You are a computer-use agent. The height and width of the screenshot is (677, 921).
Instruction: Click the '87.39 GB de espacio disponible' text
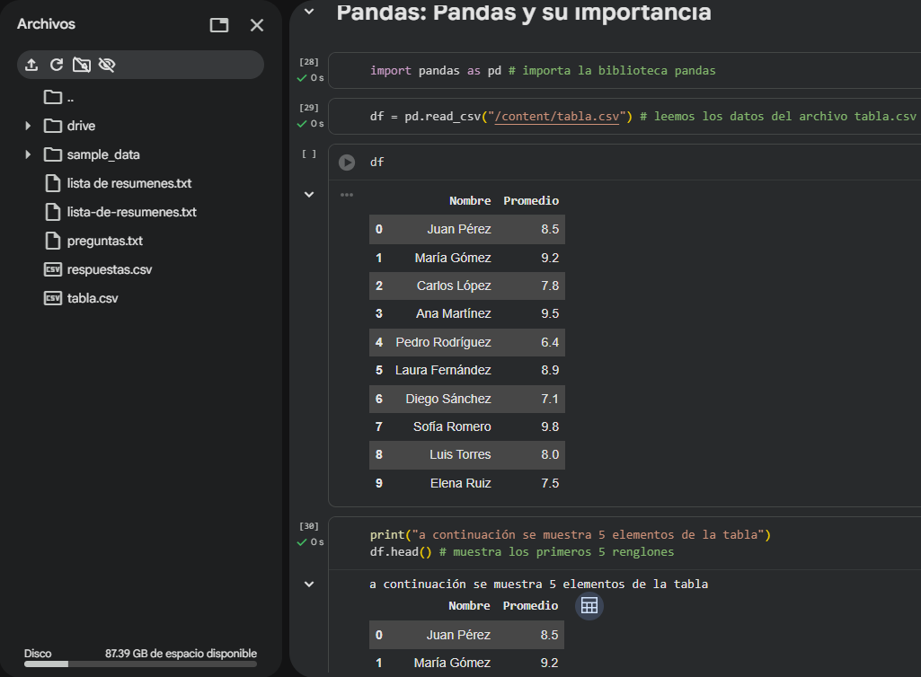tap(181, 654)
